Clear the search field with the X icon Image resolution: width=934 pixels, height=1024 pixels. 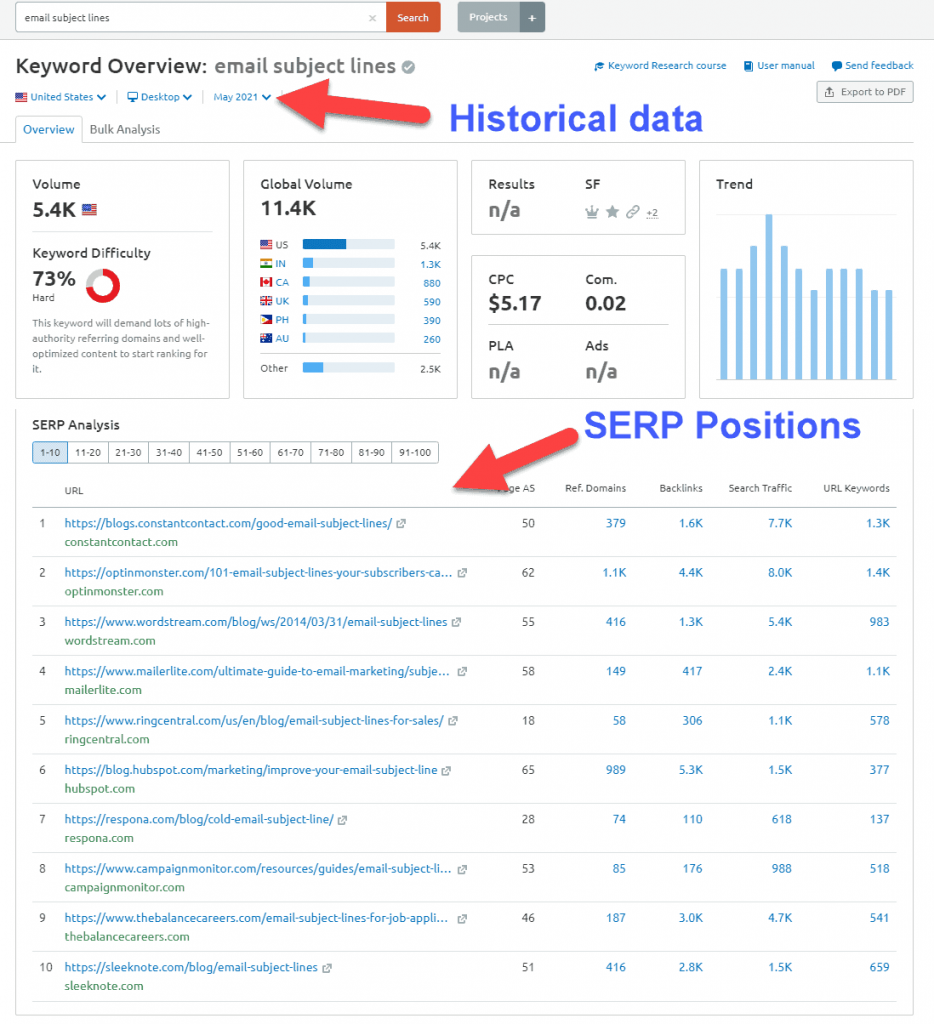(x=372, y=18)
